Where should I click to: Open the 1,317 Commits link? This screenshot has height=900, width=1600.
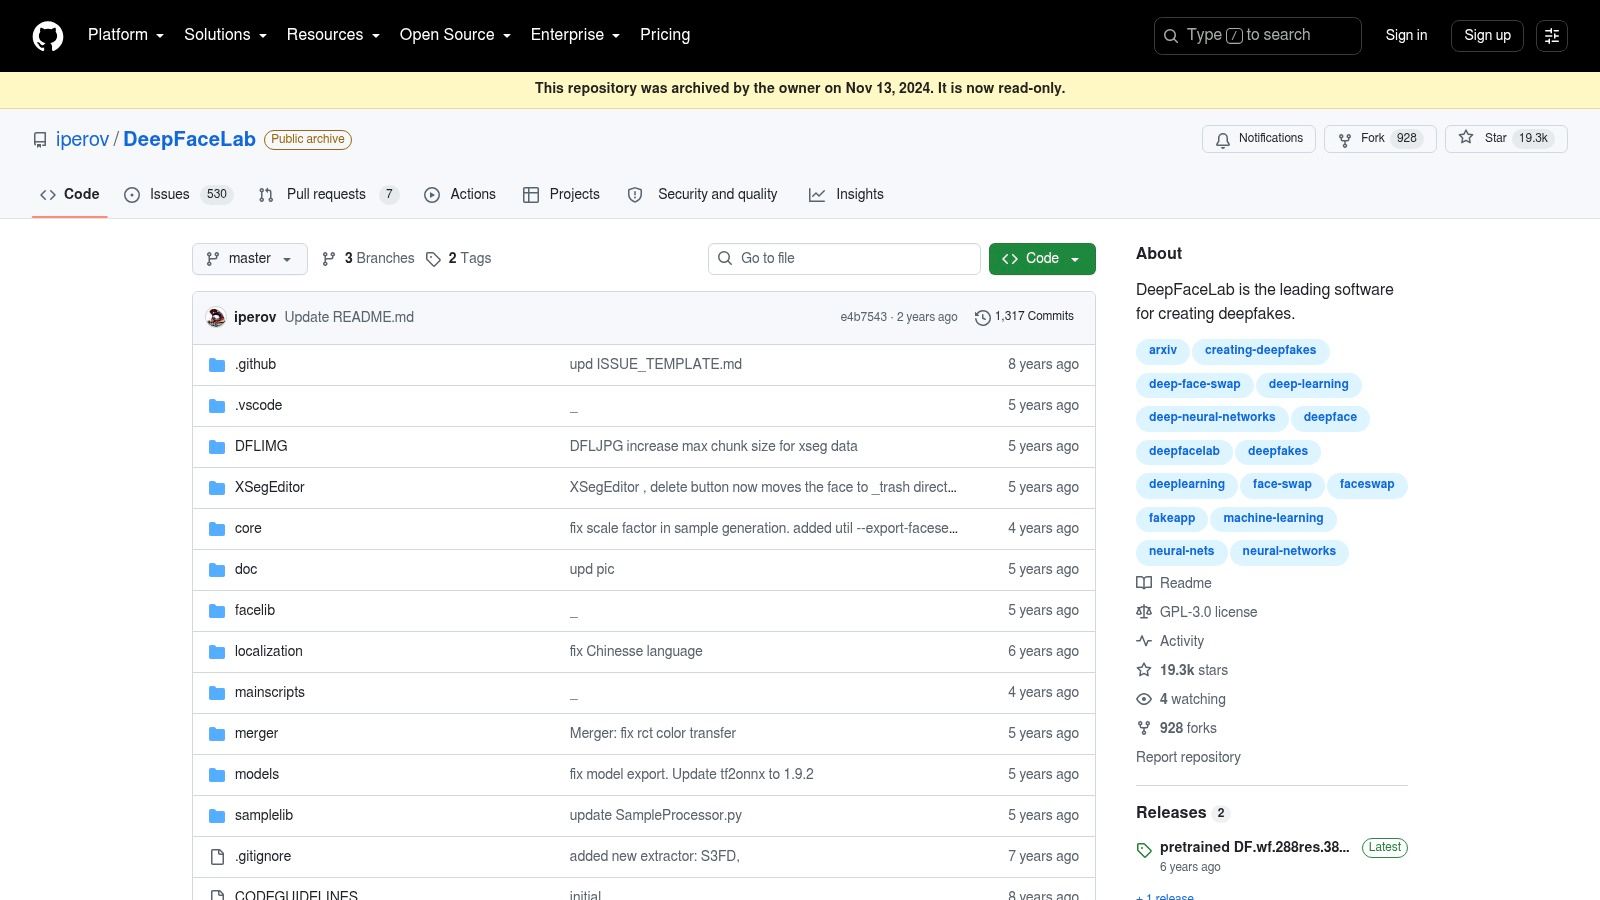coord(1024,317)
